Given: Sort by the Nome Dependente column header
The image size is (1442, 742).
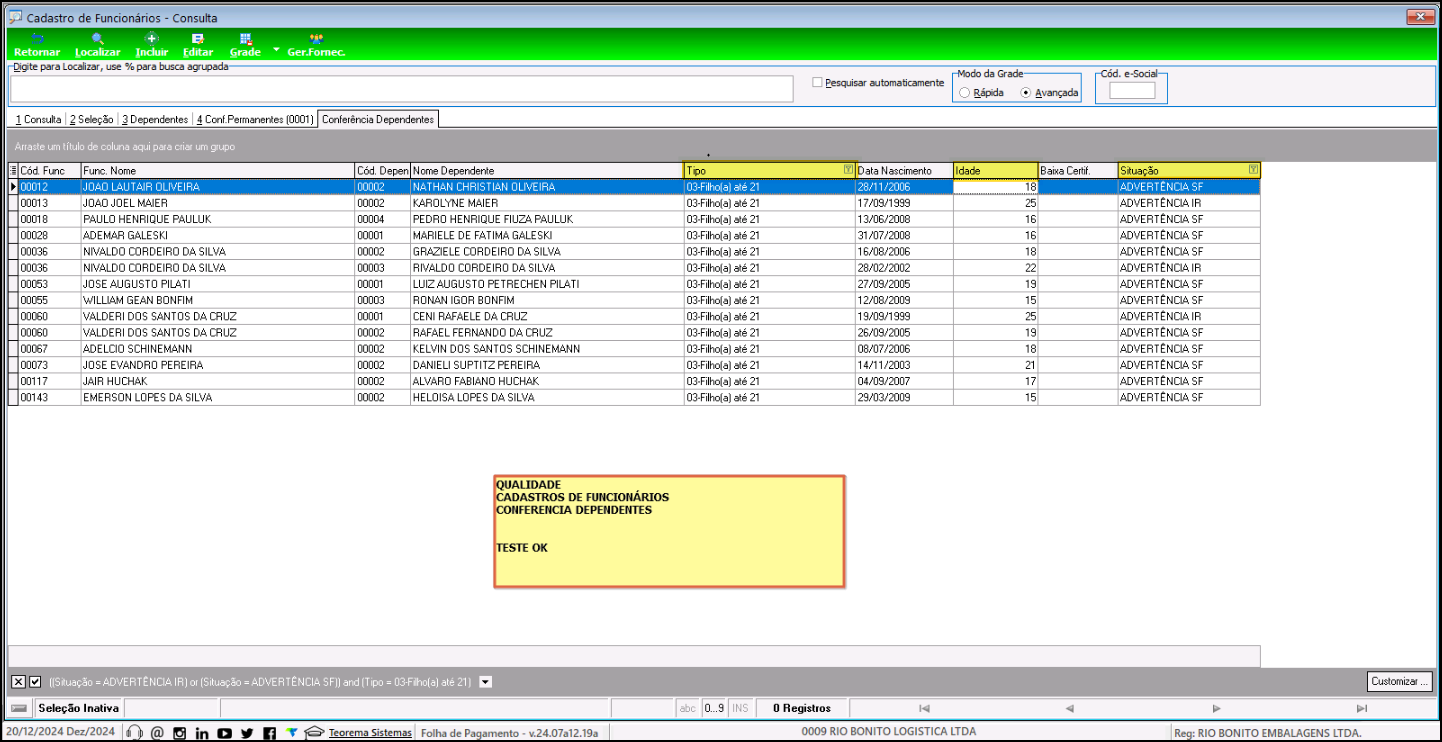Looking at the screenshot, I should 547,171.
